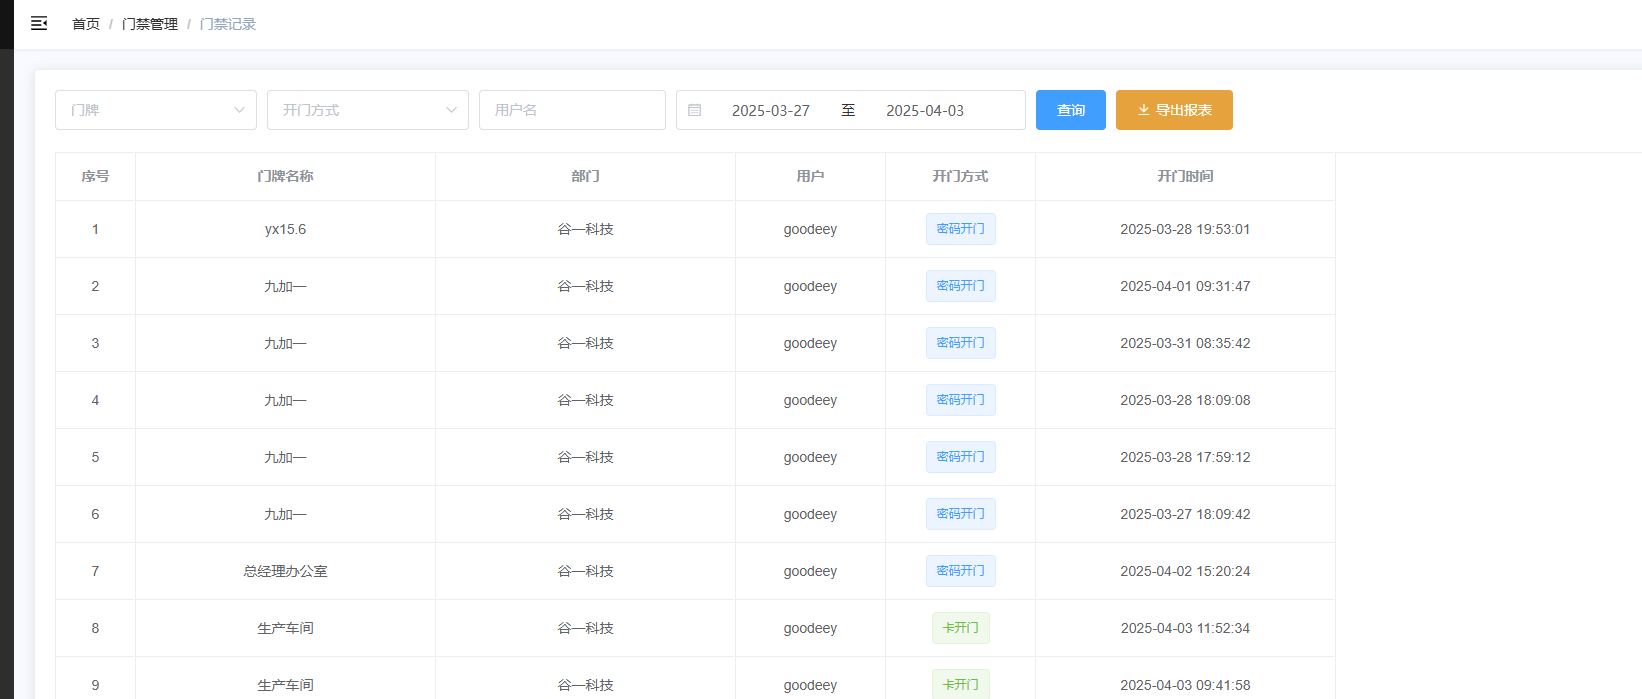The height and width of the screenshot is (699, 1642).
Task: Click the 门牌名称 column header
Action: [285, 176]
